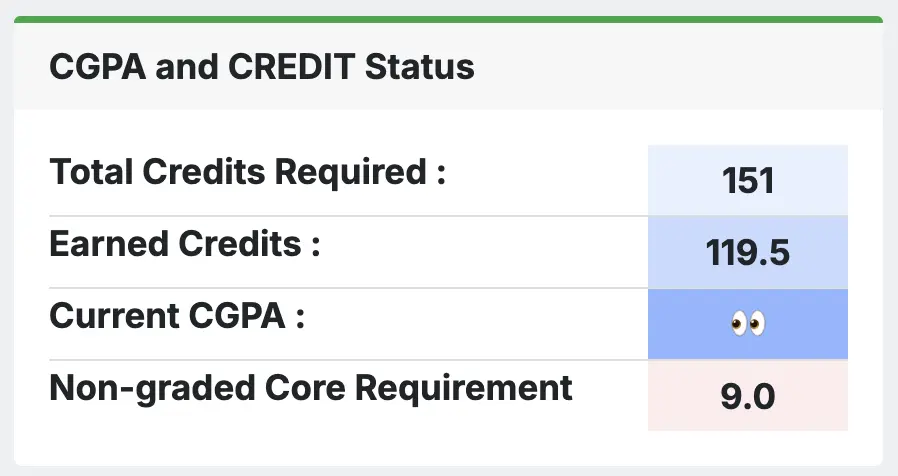Image resolution: width=898 pixels, height=476 pixels.
Task: Click the "CGPA and CREDIT Status" card title
Action: 261,68
